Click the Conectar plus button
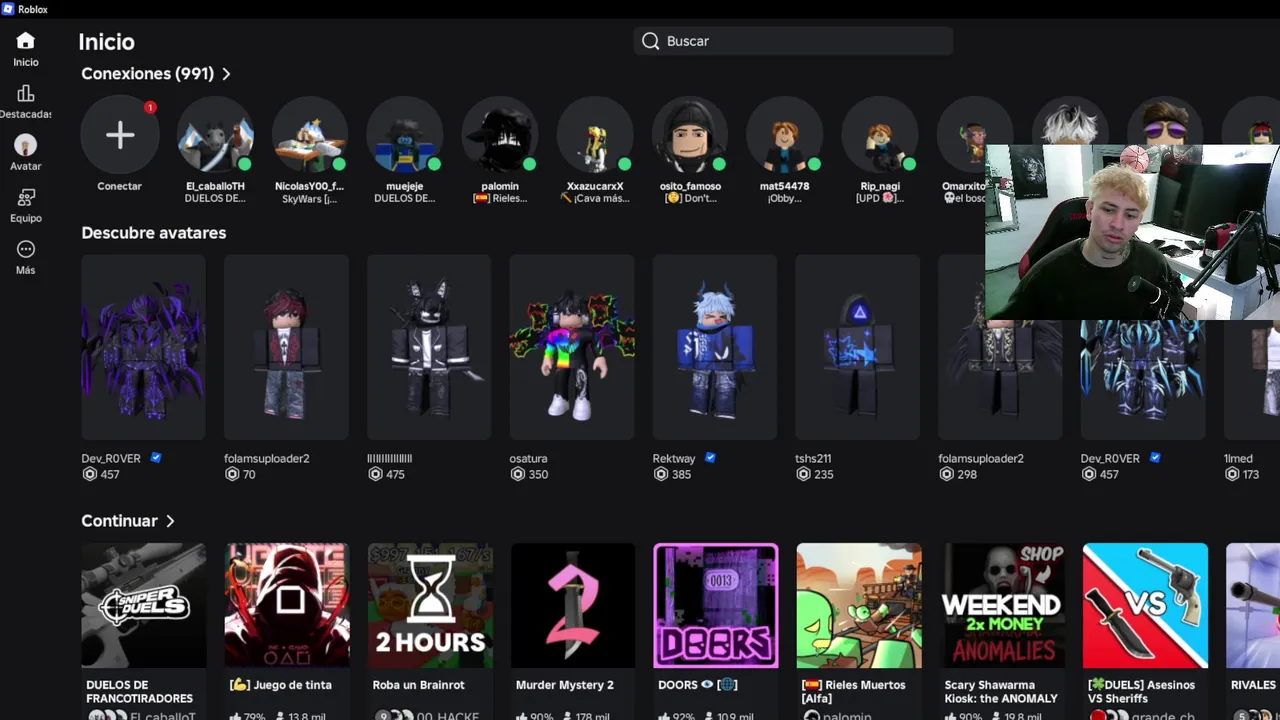This screenshot has width=1280, height=720. coord(120,135)
